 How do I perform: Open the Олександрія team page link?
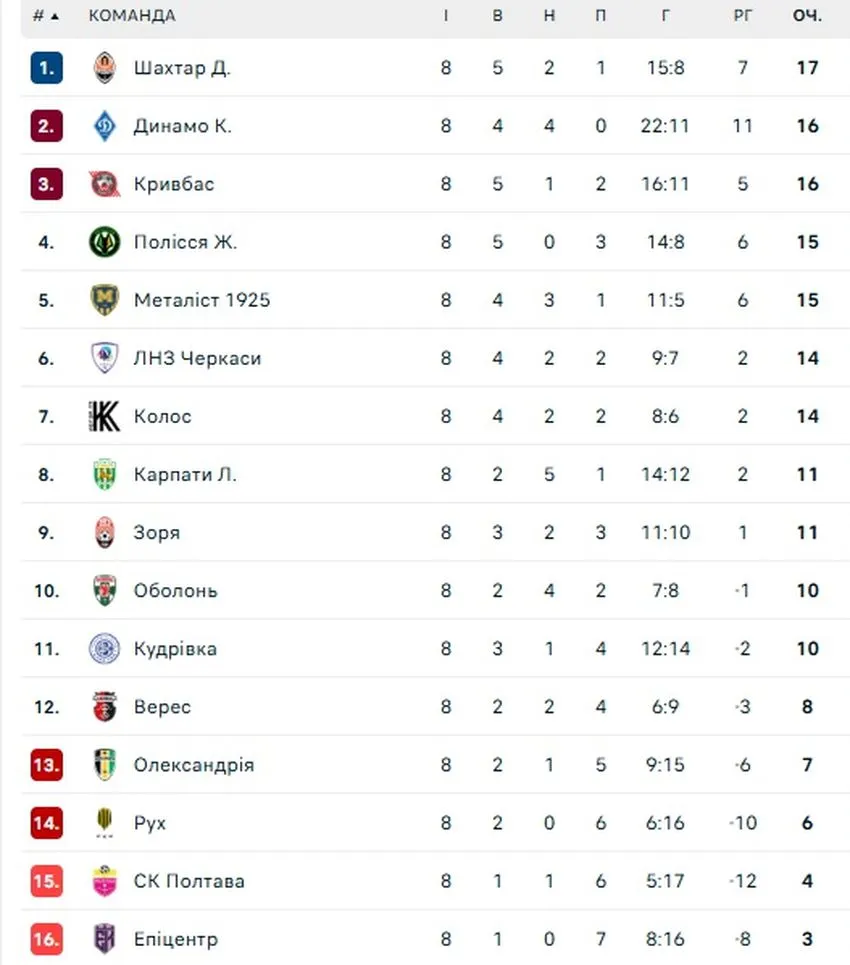point(193,765)
